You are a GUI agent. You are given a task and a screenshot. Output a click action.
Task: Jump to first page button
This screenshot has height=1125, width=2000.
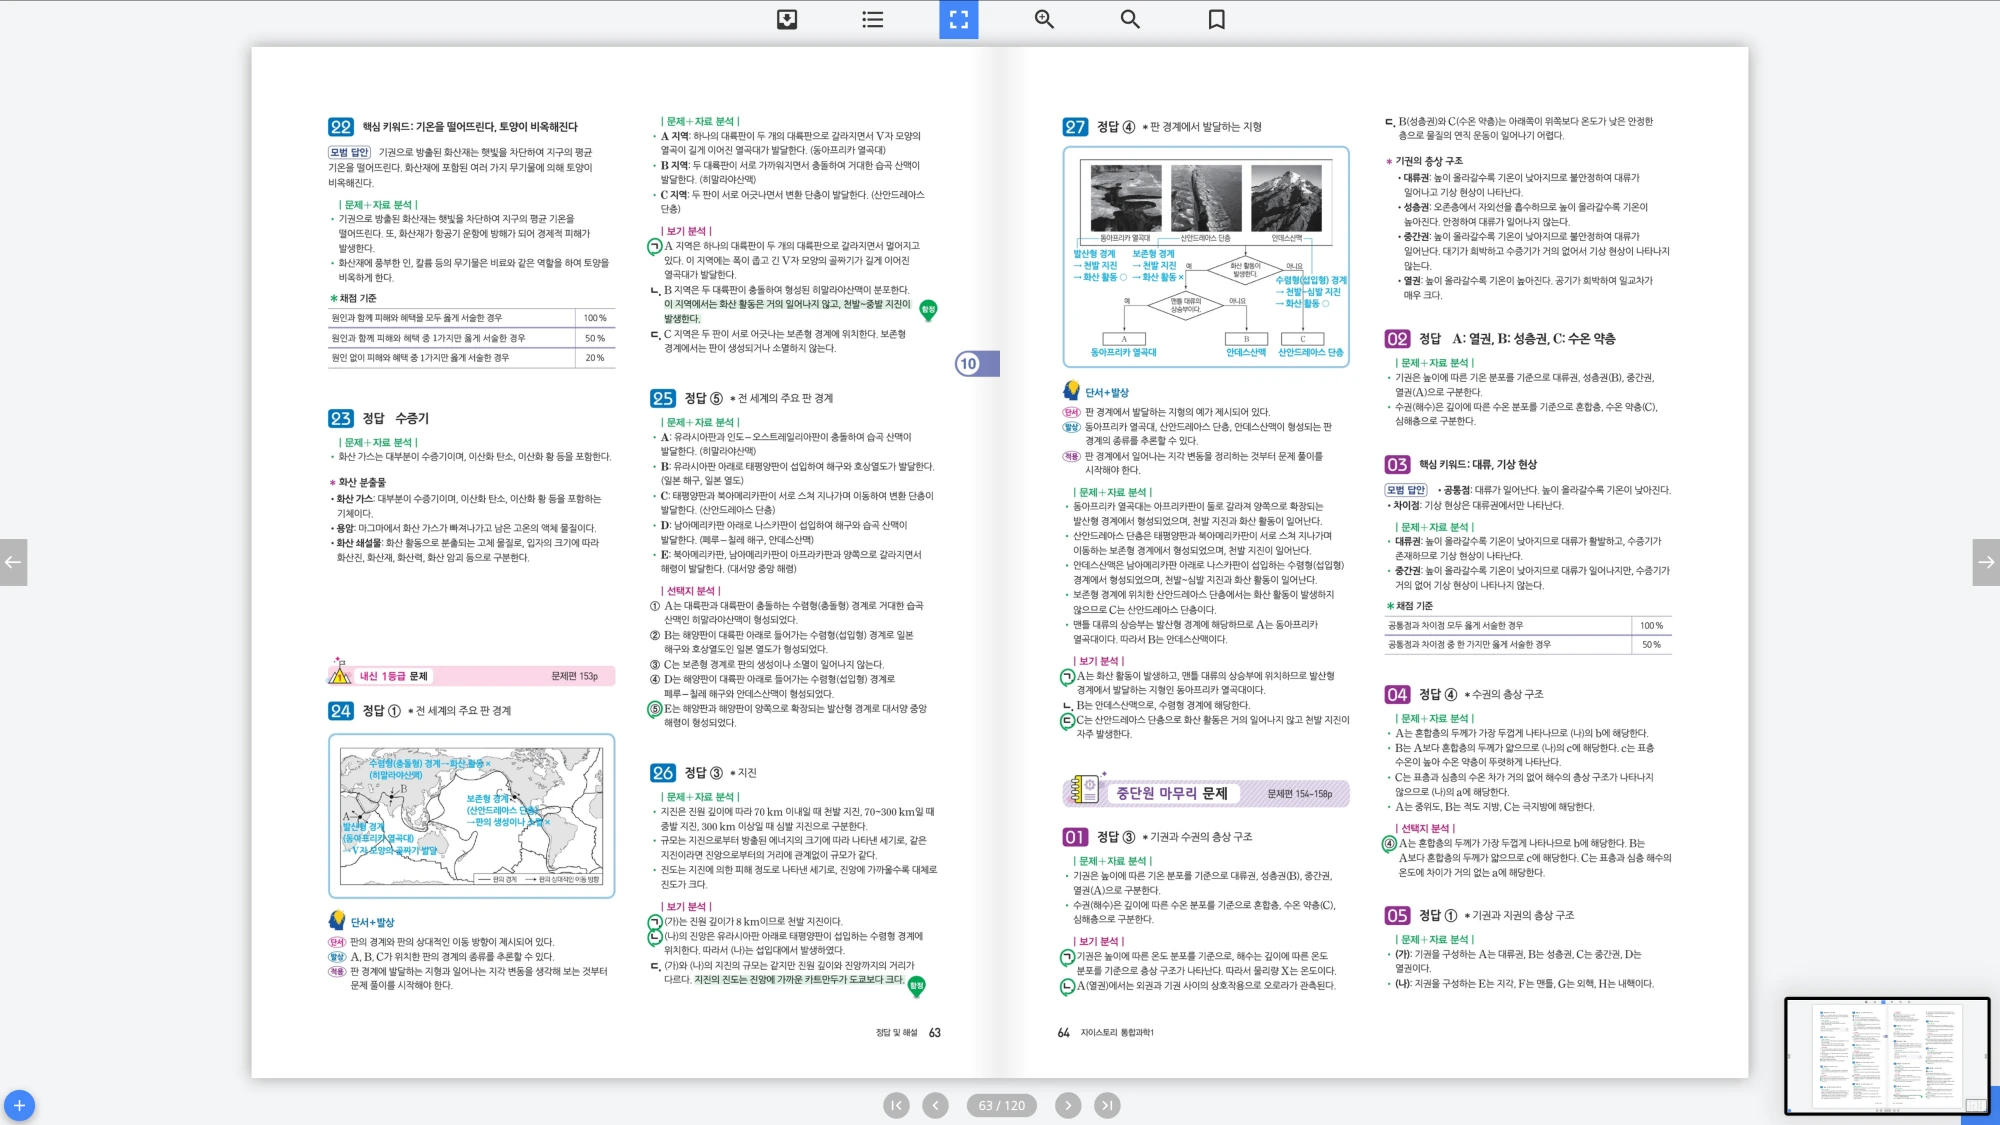coord(896,1105)
